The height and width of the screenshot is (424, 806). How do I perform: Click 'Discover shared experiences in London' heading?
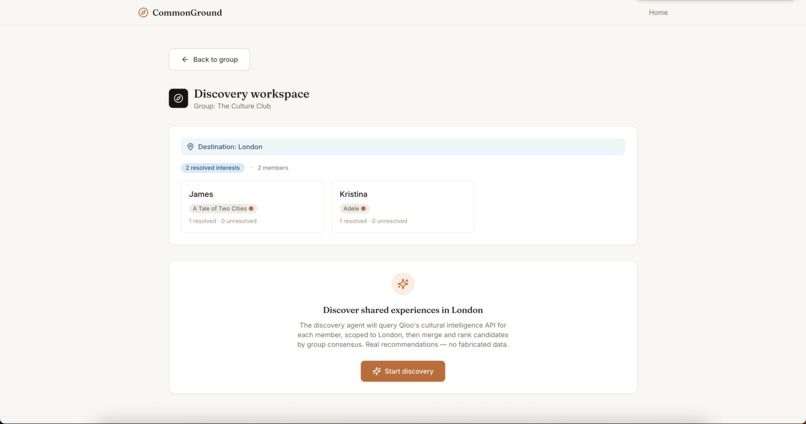pos(403,310)
